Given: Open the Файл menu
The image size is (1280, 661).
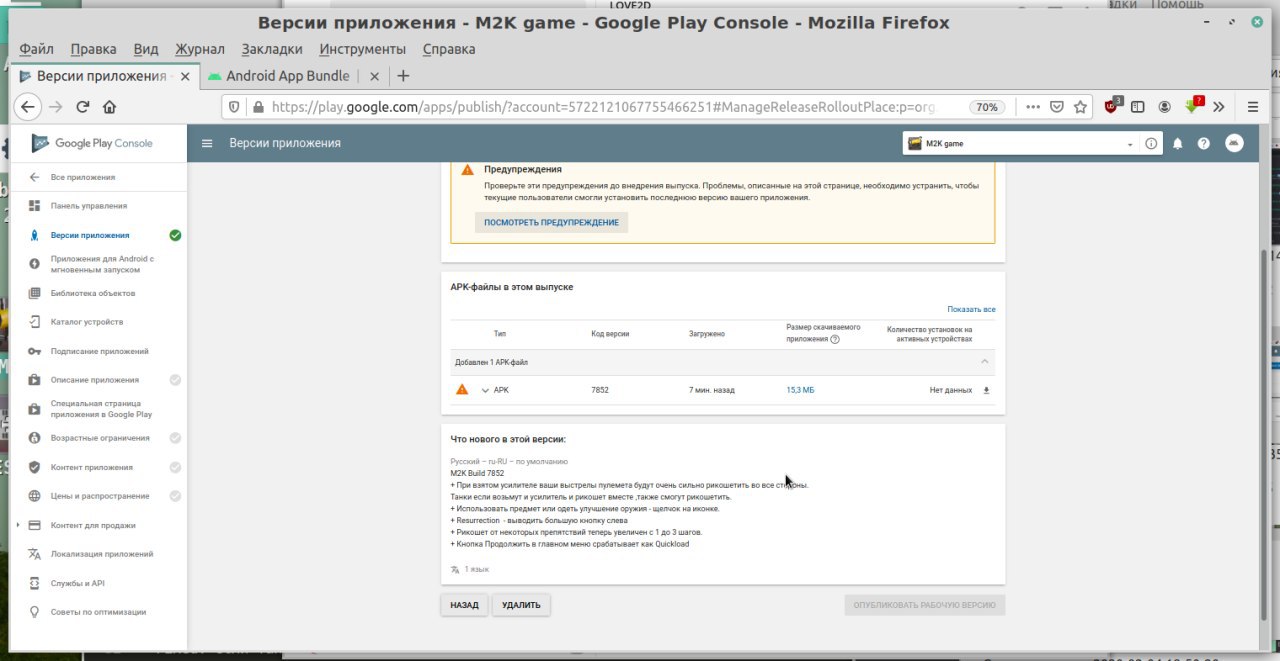Looking at the screenshot, I should 36,49.
